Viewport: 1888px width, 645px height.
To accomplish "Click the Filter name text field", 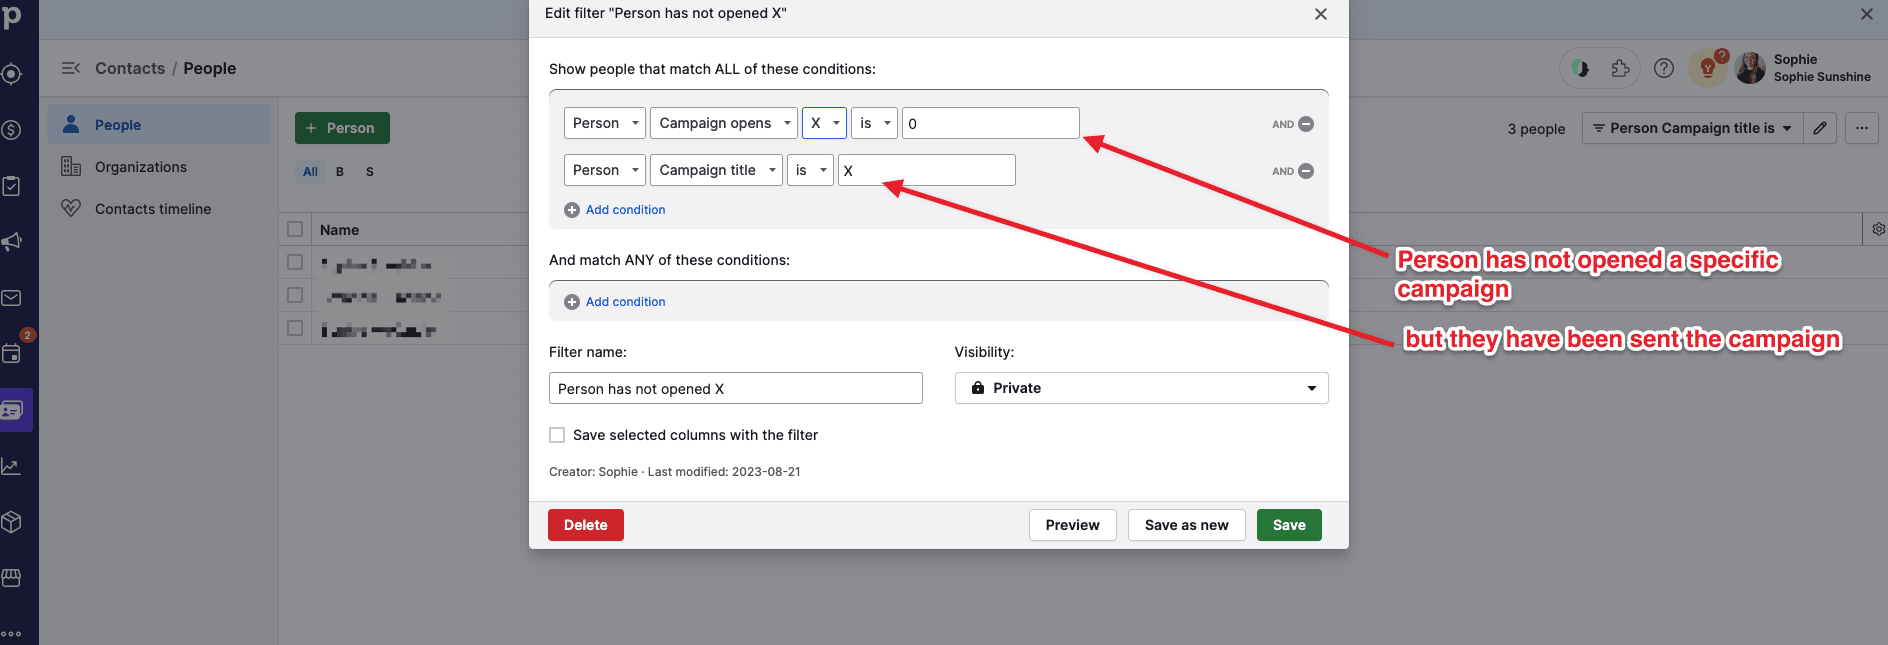I will point(735,388).
